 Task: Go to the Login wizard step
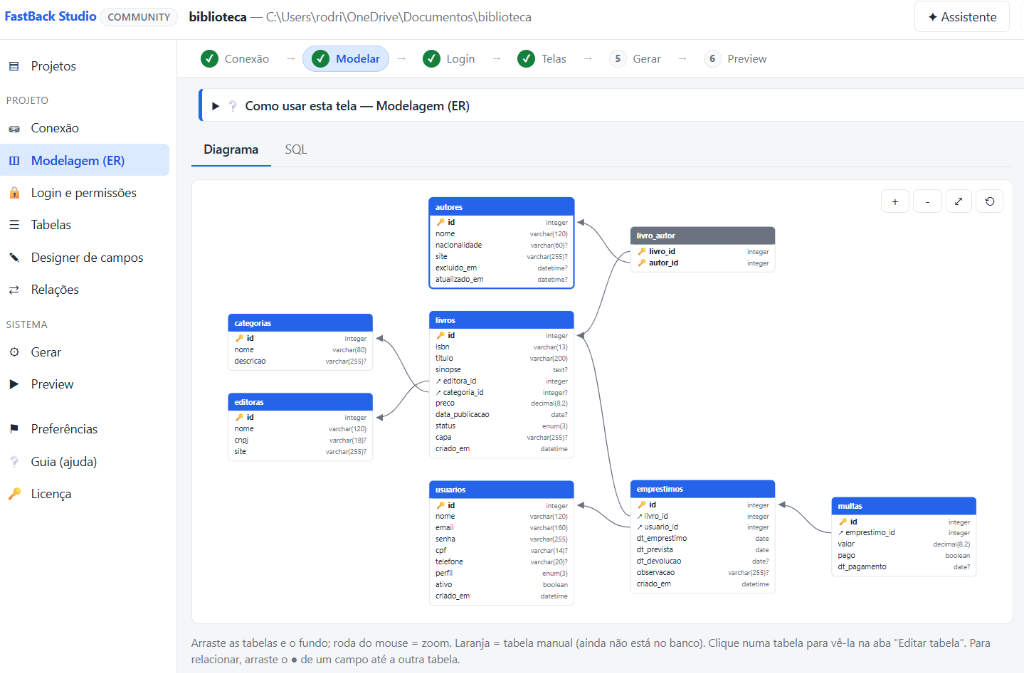pos(449,59)
